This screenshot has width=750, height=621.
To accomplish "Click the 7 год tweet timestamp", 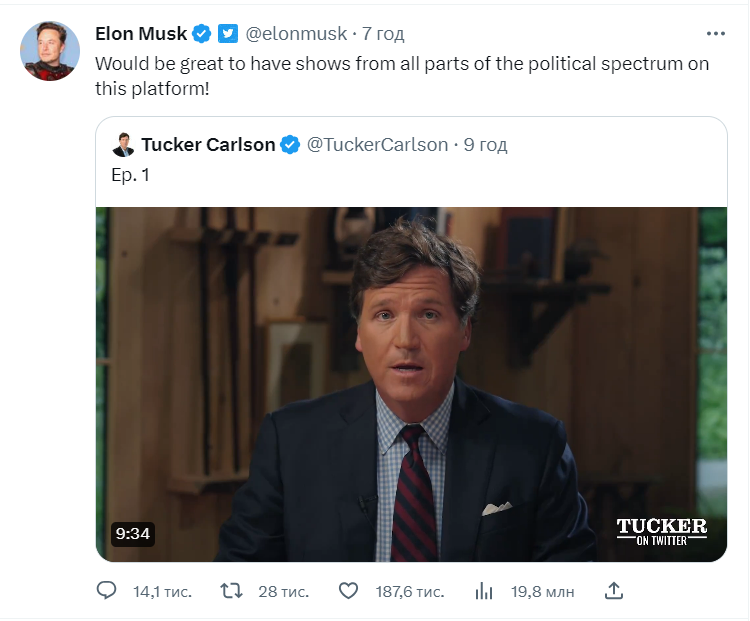I will tap(383, 33).
